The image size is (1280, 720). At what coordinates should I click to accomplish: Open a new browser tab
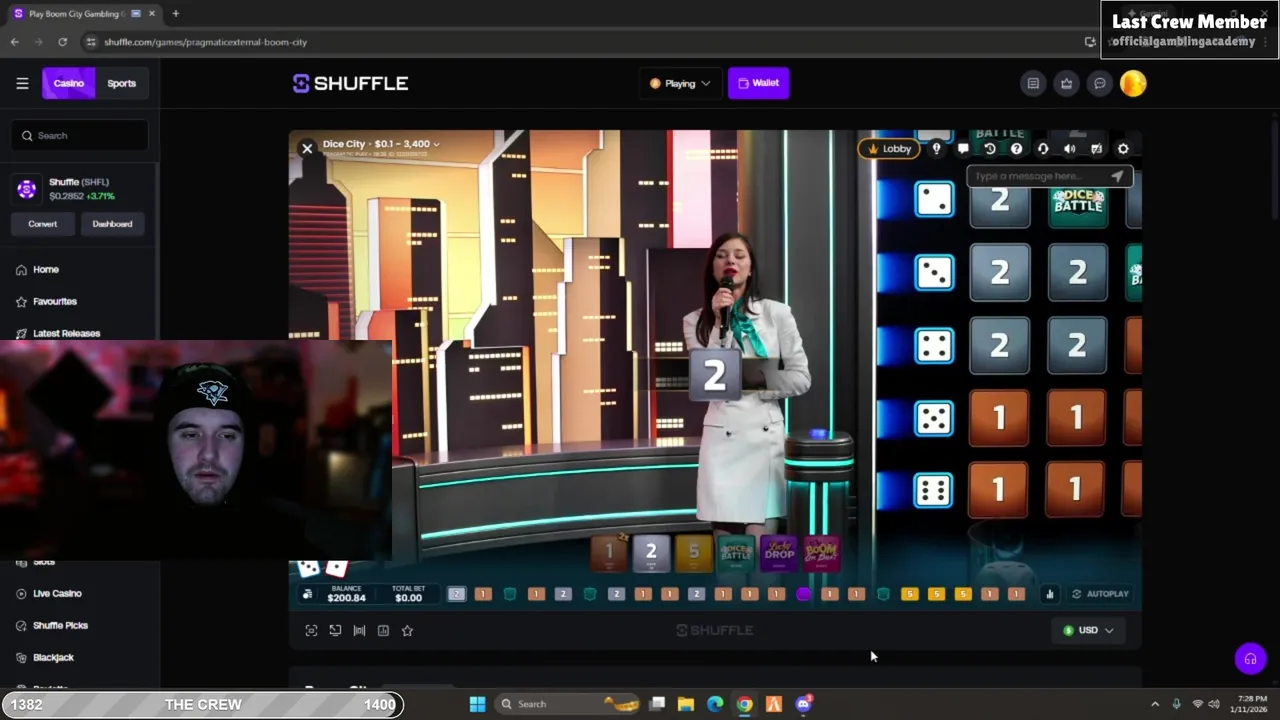[175, 14]
